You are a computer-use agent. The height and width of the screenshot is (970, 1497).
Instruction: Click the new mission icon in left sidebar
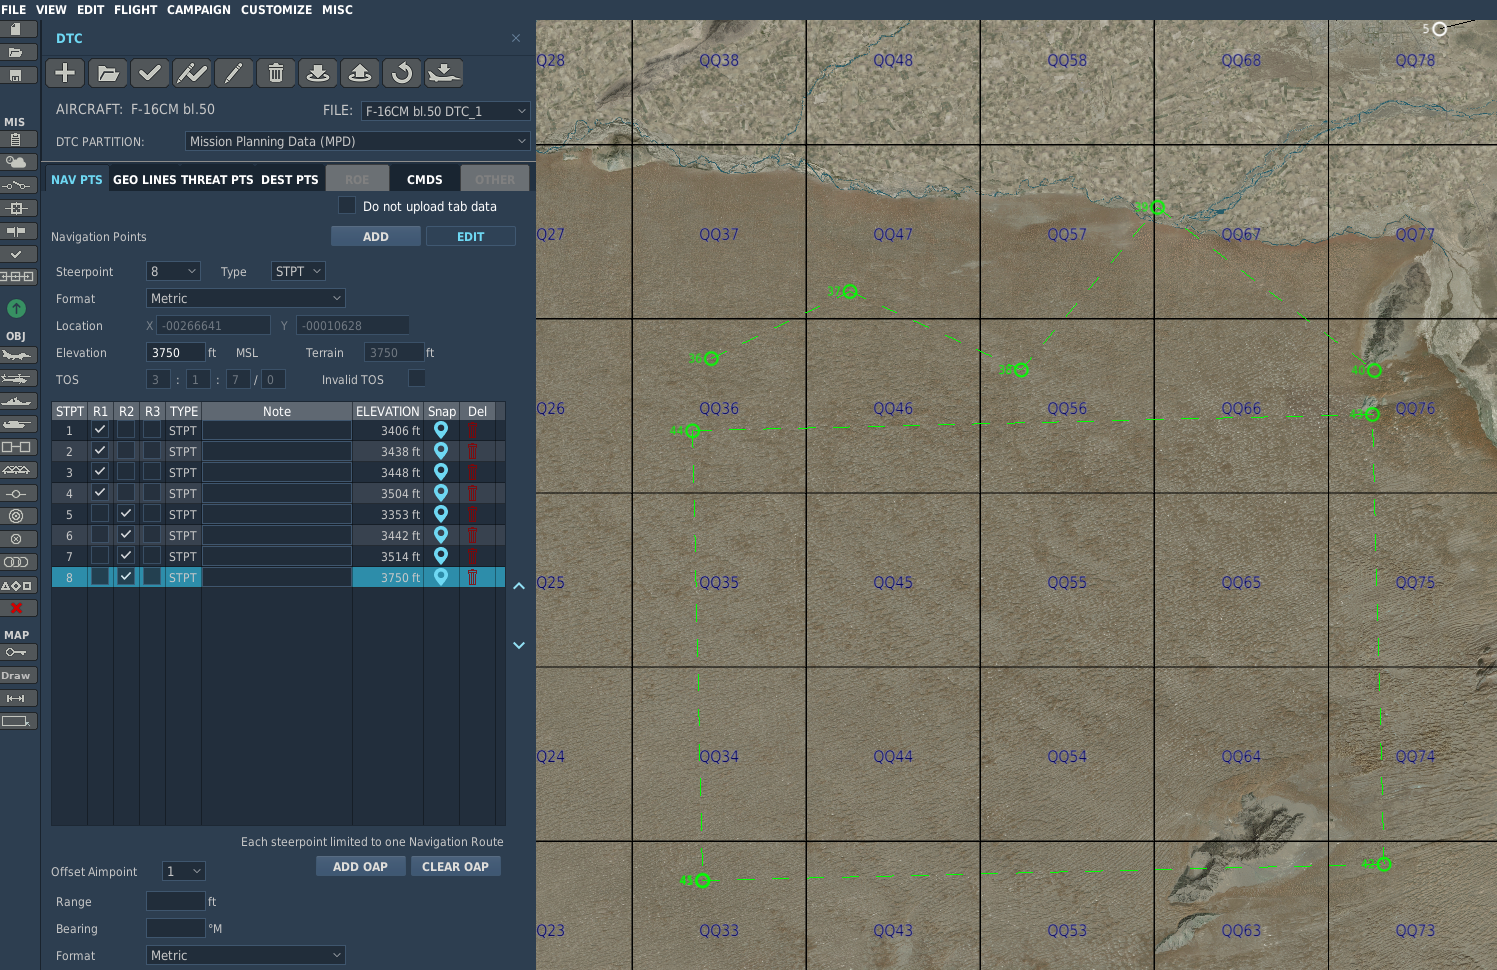[x=17, y=29]
